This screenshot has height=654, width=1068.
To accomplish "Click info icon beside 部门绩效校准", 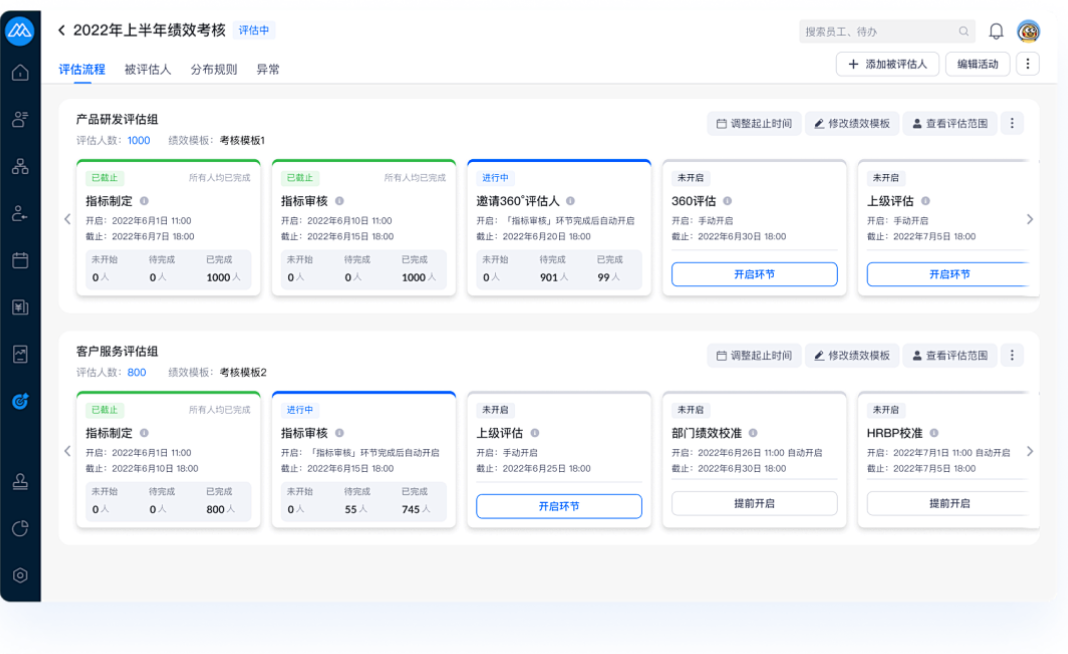I will 753,433.
